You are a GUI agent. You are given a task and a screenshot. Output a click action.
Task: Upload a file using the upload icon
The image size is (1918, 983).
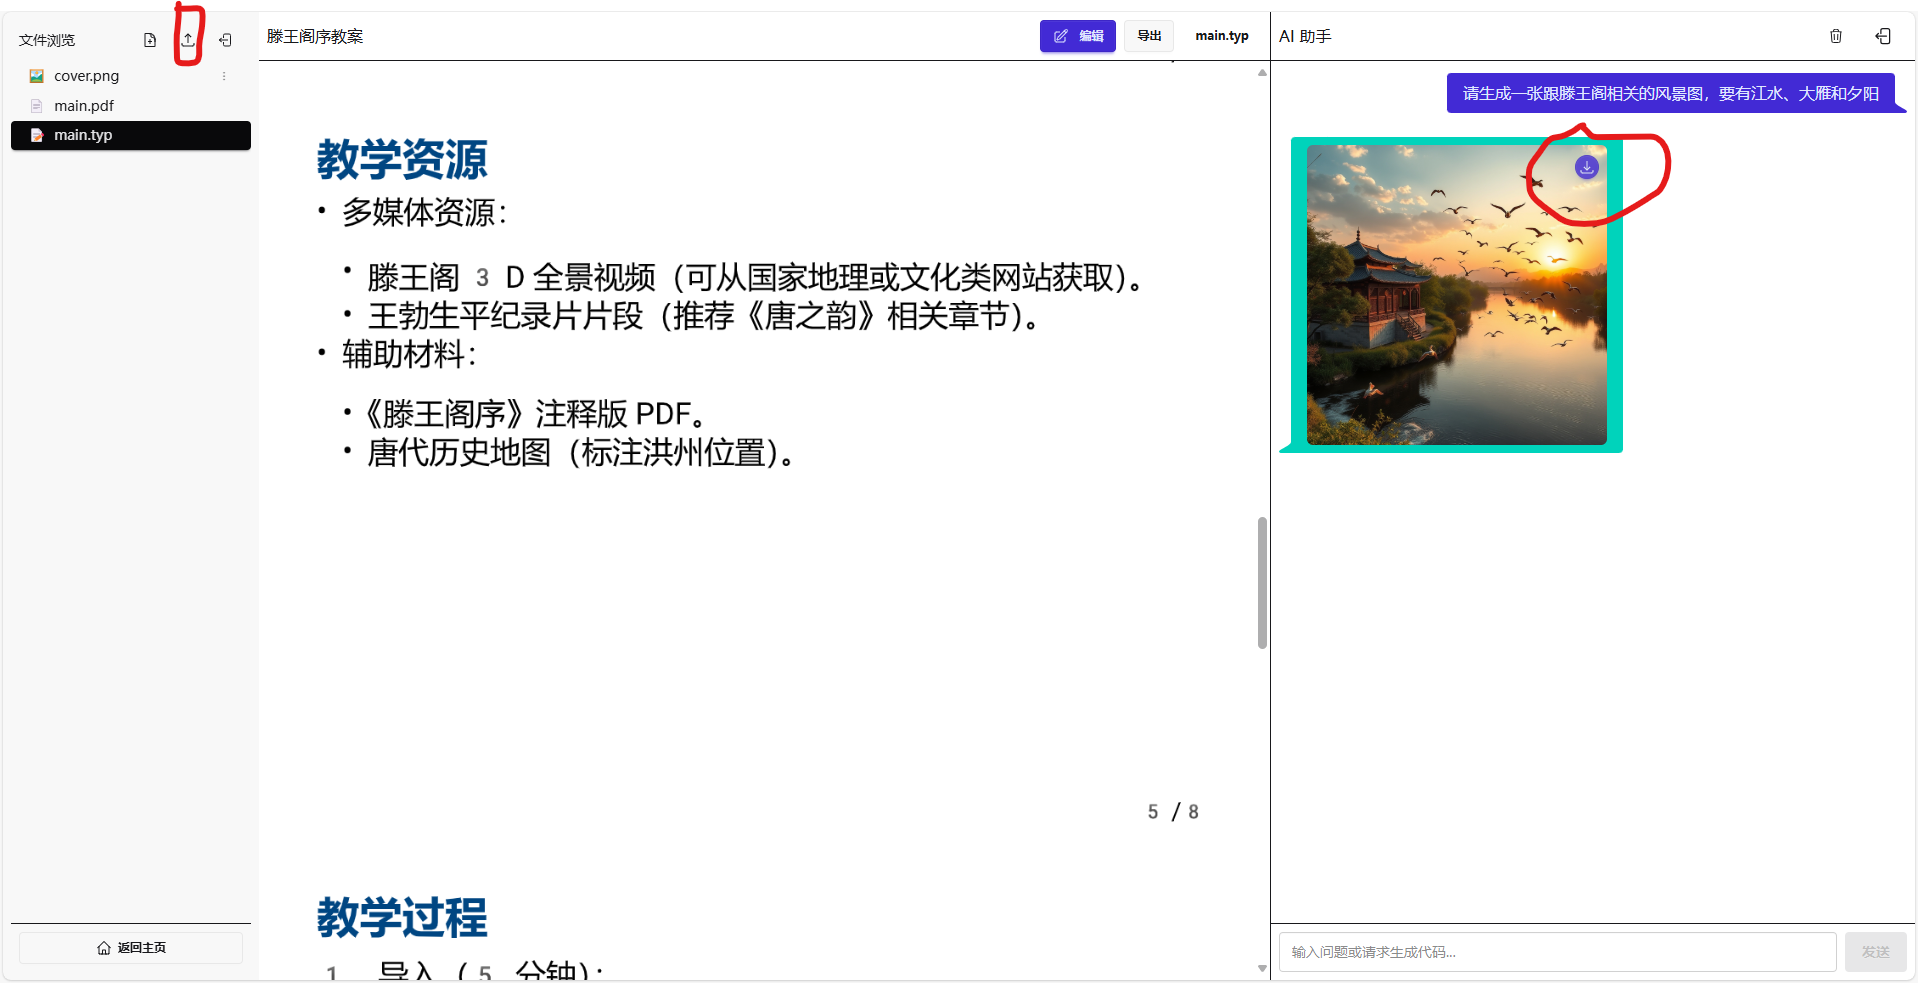188,40
